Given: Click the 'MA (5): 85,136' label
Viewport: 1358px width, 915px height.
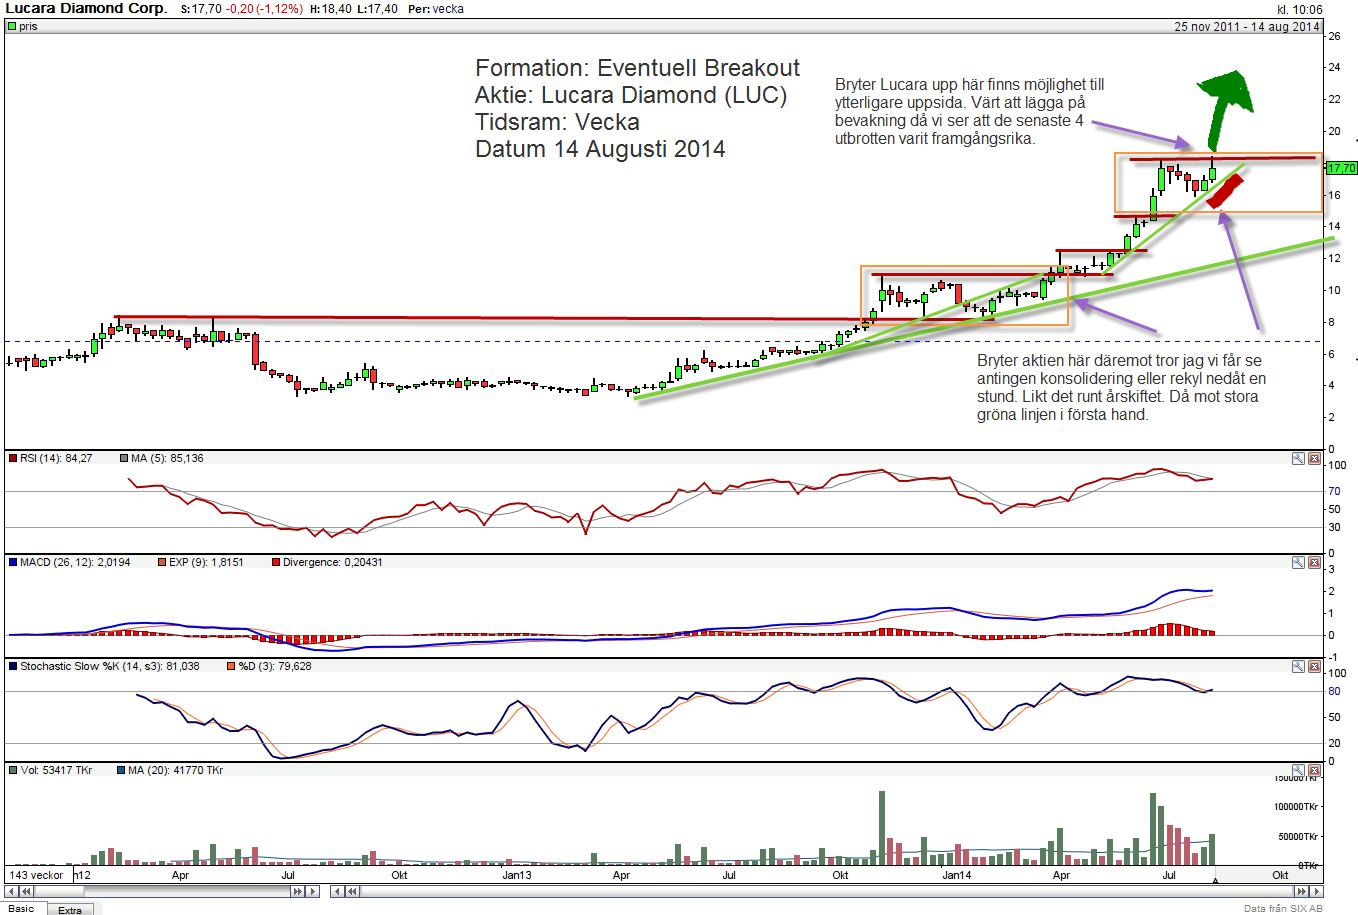Looking at the screenshot, I should pyautogui.click(x=167, y=459).
